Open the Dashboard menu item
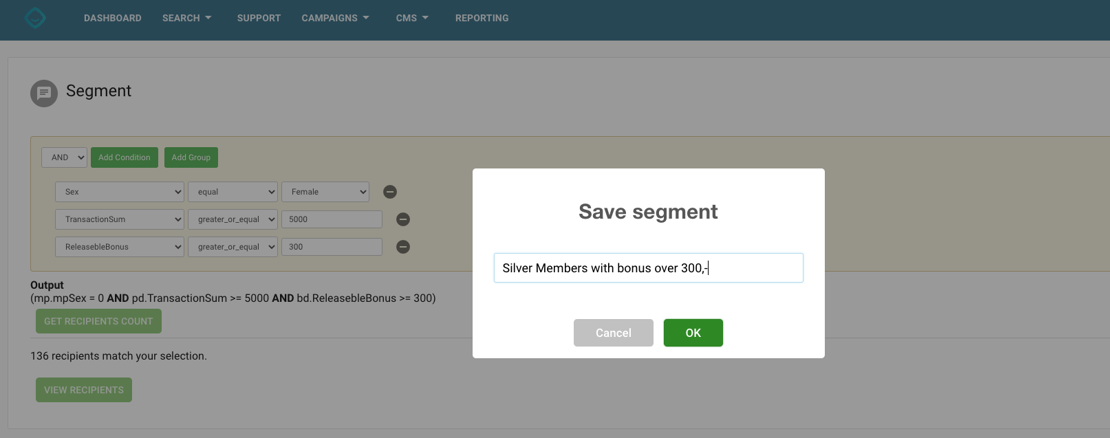 click(112, 18)
